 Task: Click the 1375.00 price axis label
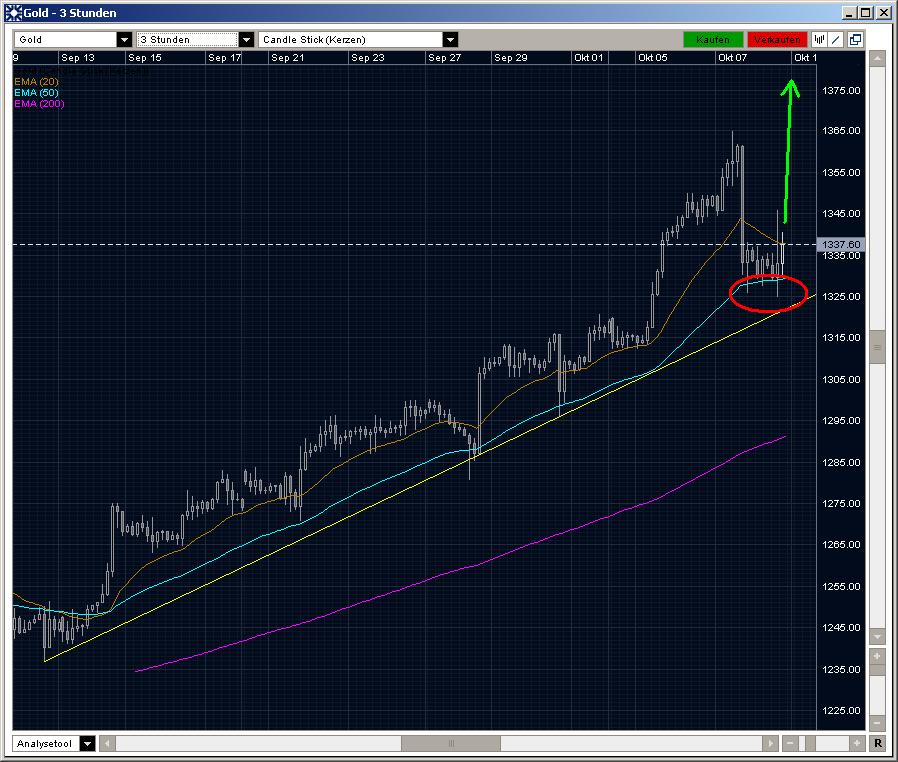pos(841,90)
